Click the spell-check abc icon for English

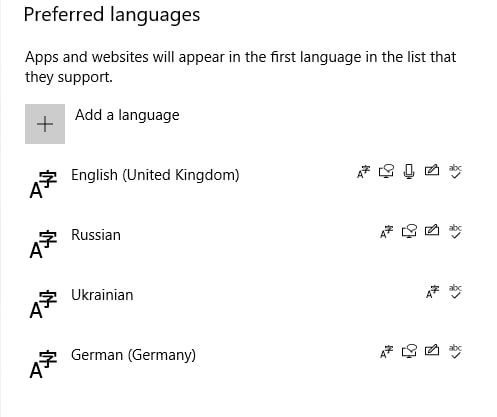click(455, 171)
